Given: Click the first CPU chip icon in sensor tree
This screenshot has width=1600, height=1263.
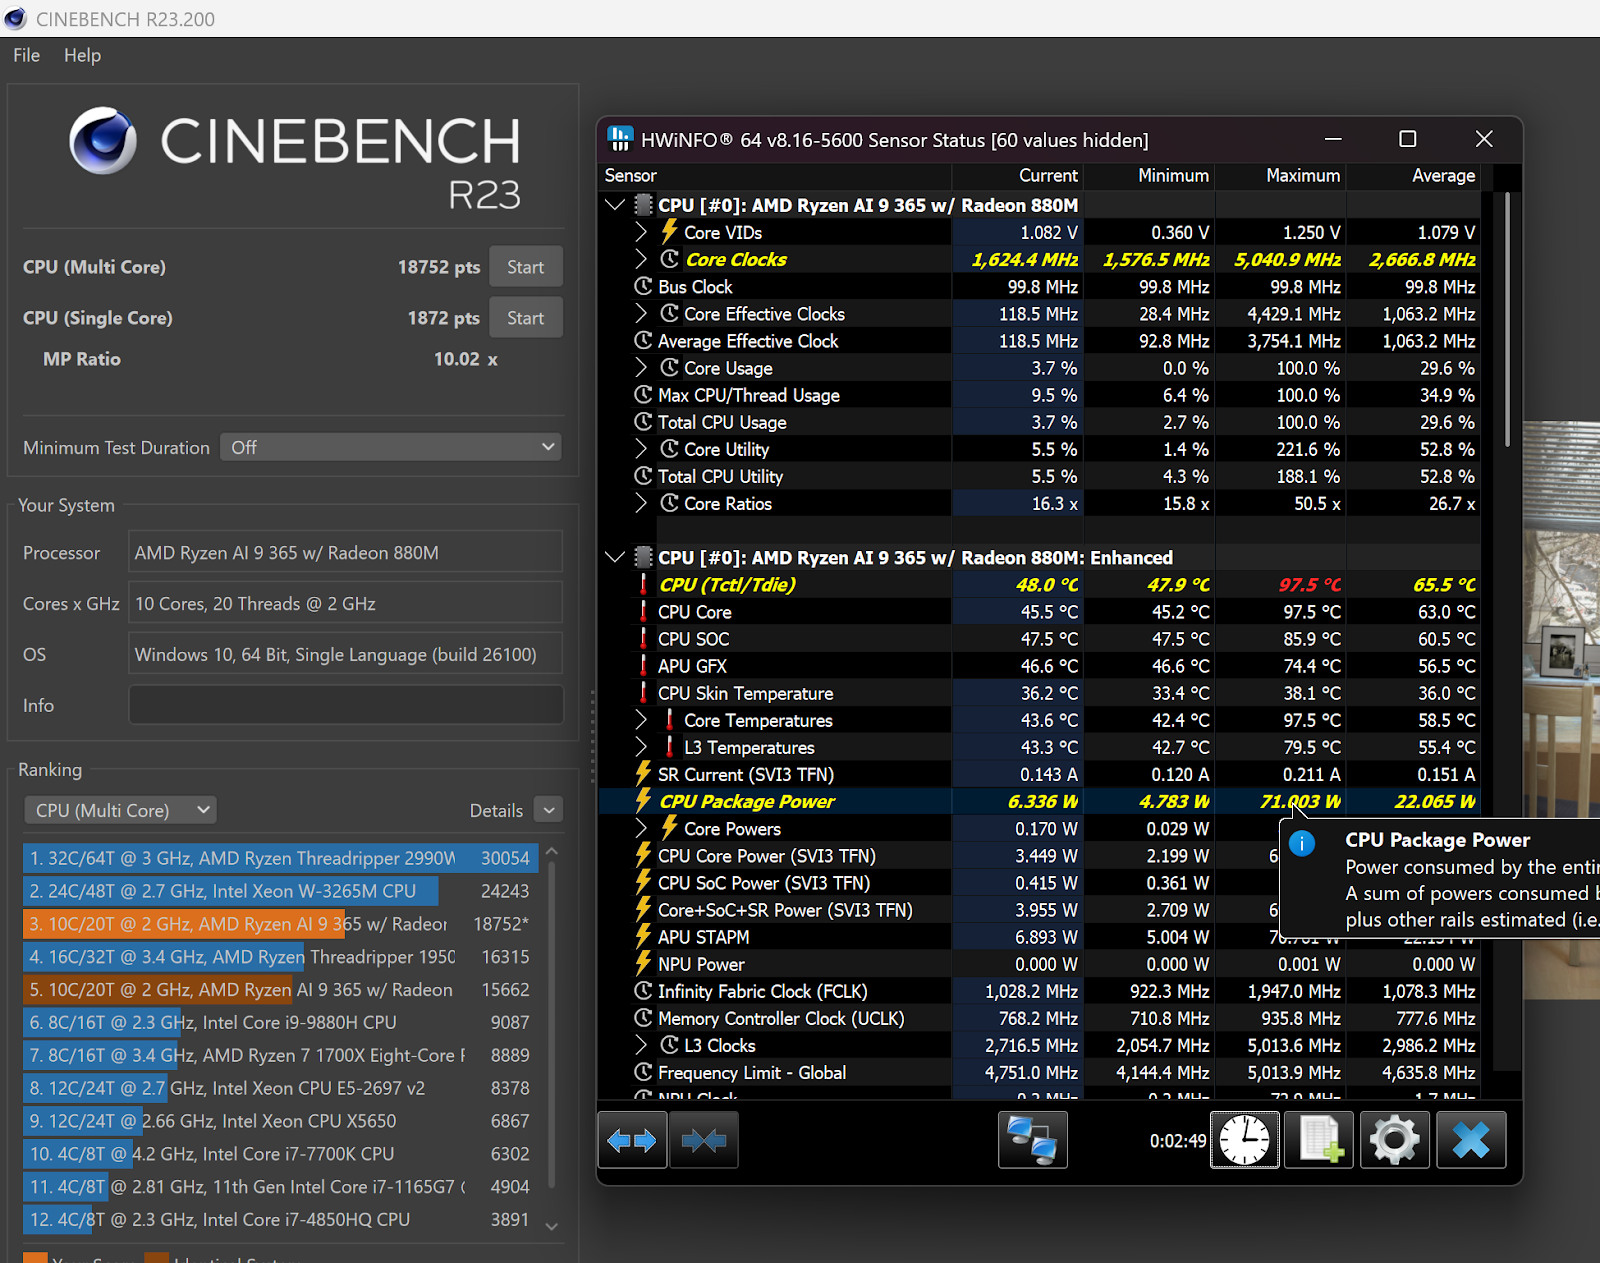Looking at the screenshot, I should click(x=644, y=205).
